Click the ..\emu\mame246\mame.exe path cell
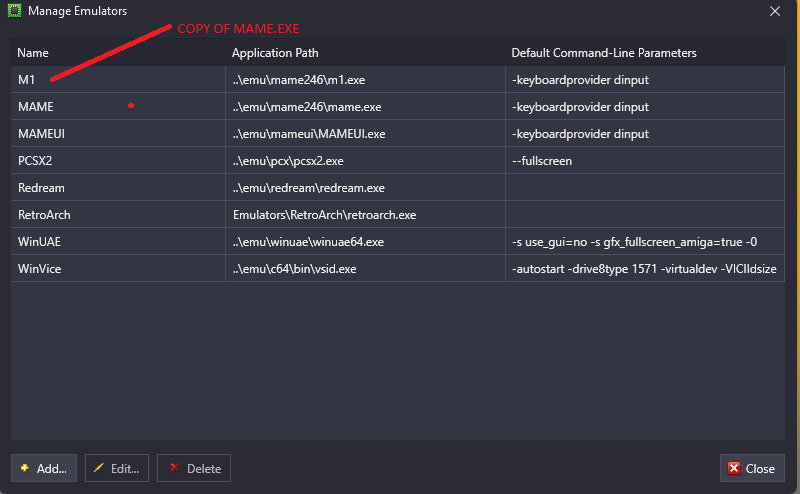 point(365,107)
